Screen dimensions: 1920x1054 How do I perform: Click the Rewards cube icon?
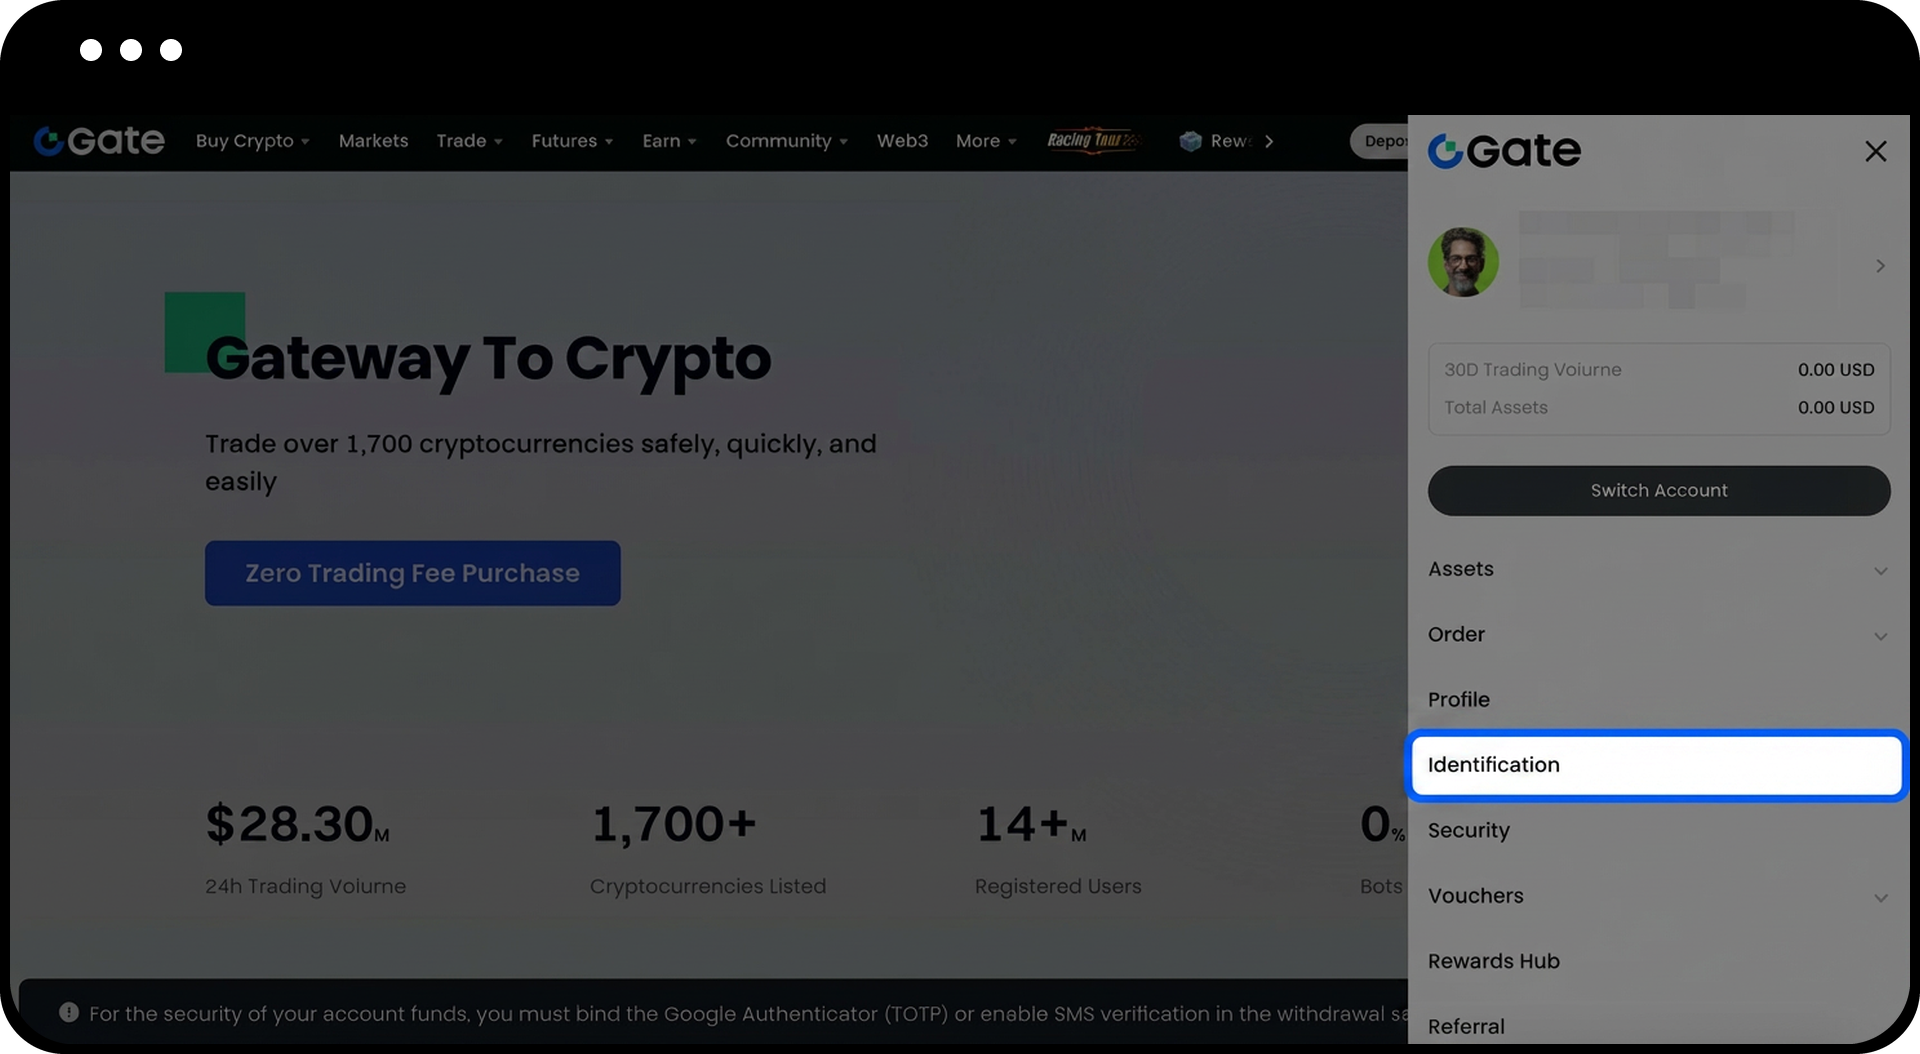point(1190,141)
